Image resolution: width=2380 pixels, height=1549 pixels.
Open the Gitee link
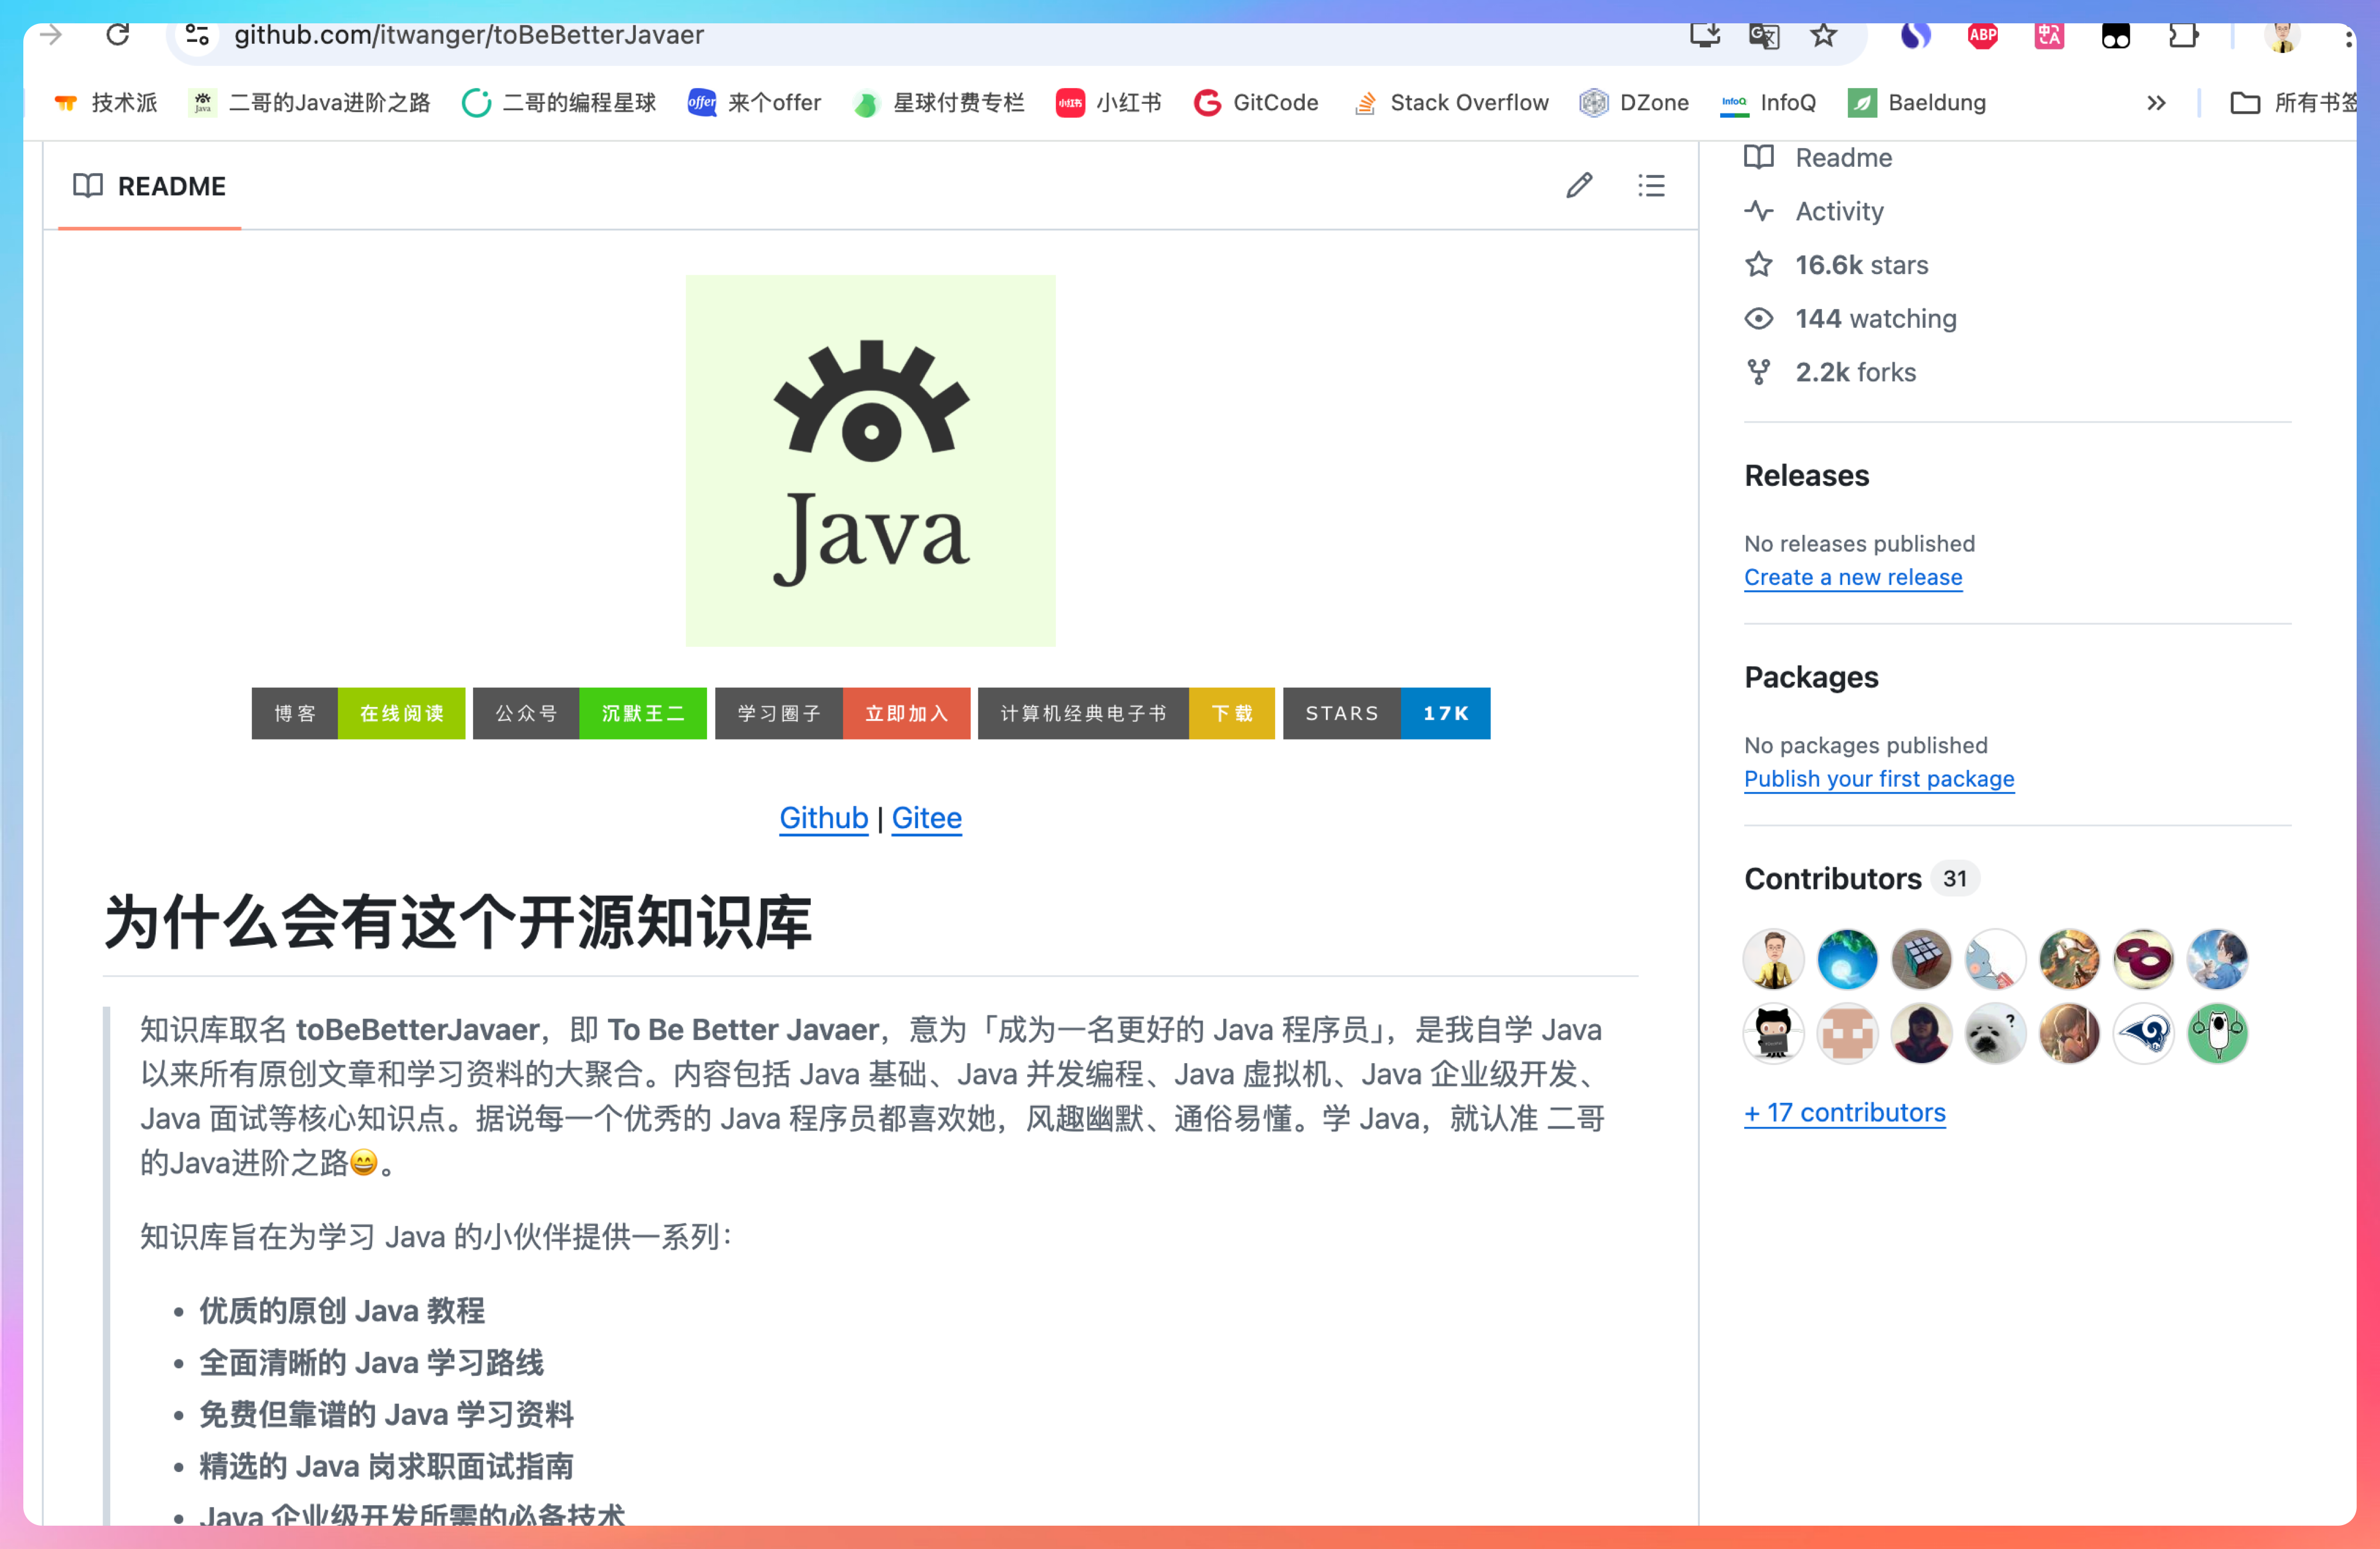pos(926,818)
